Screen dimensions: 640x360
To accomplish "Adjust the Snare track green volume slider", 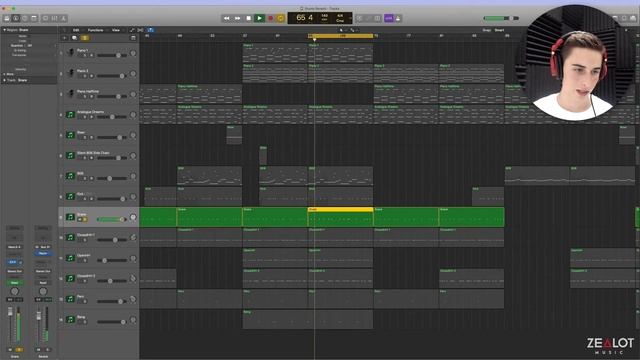I will (x=111, y=219).
